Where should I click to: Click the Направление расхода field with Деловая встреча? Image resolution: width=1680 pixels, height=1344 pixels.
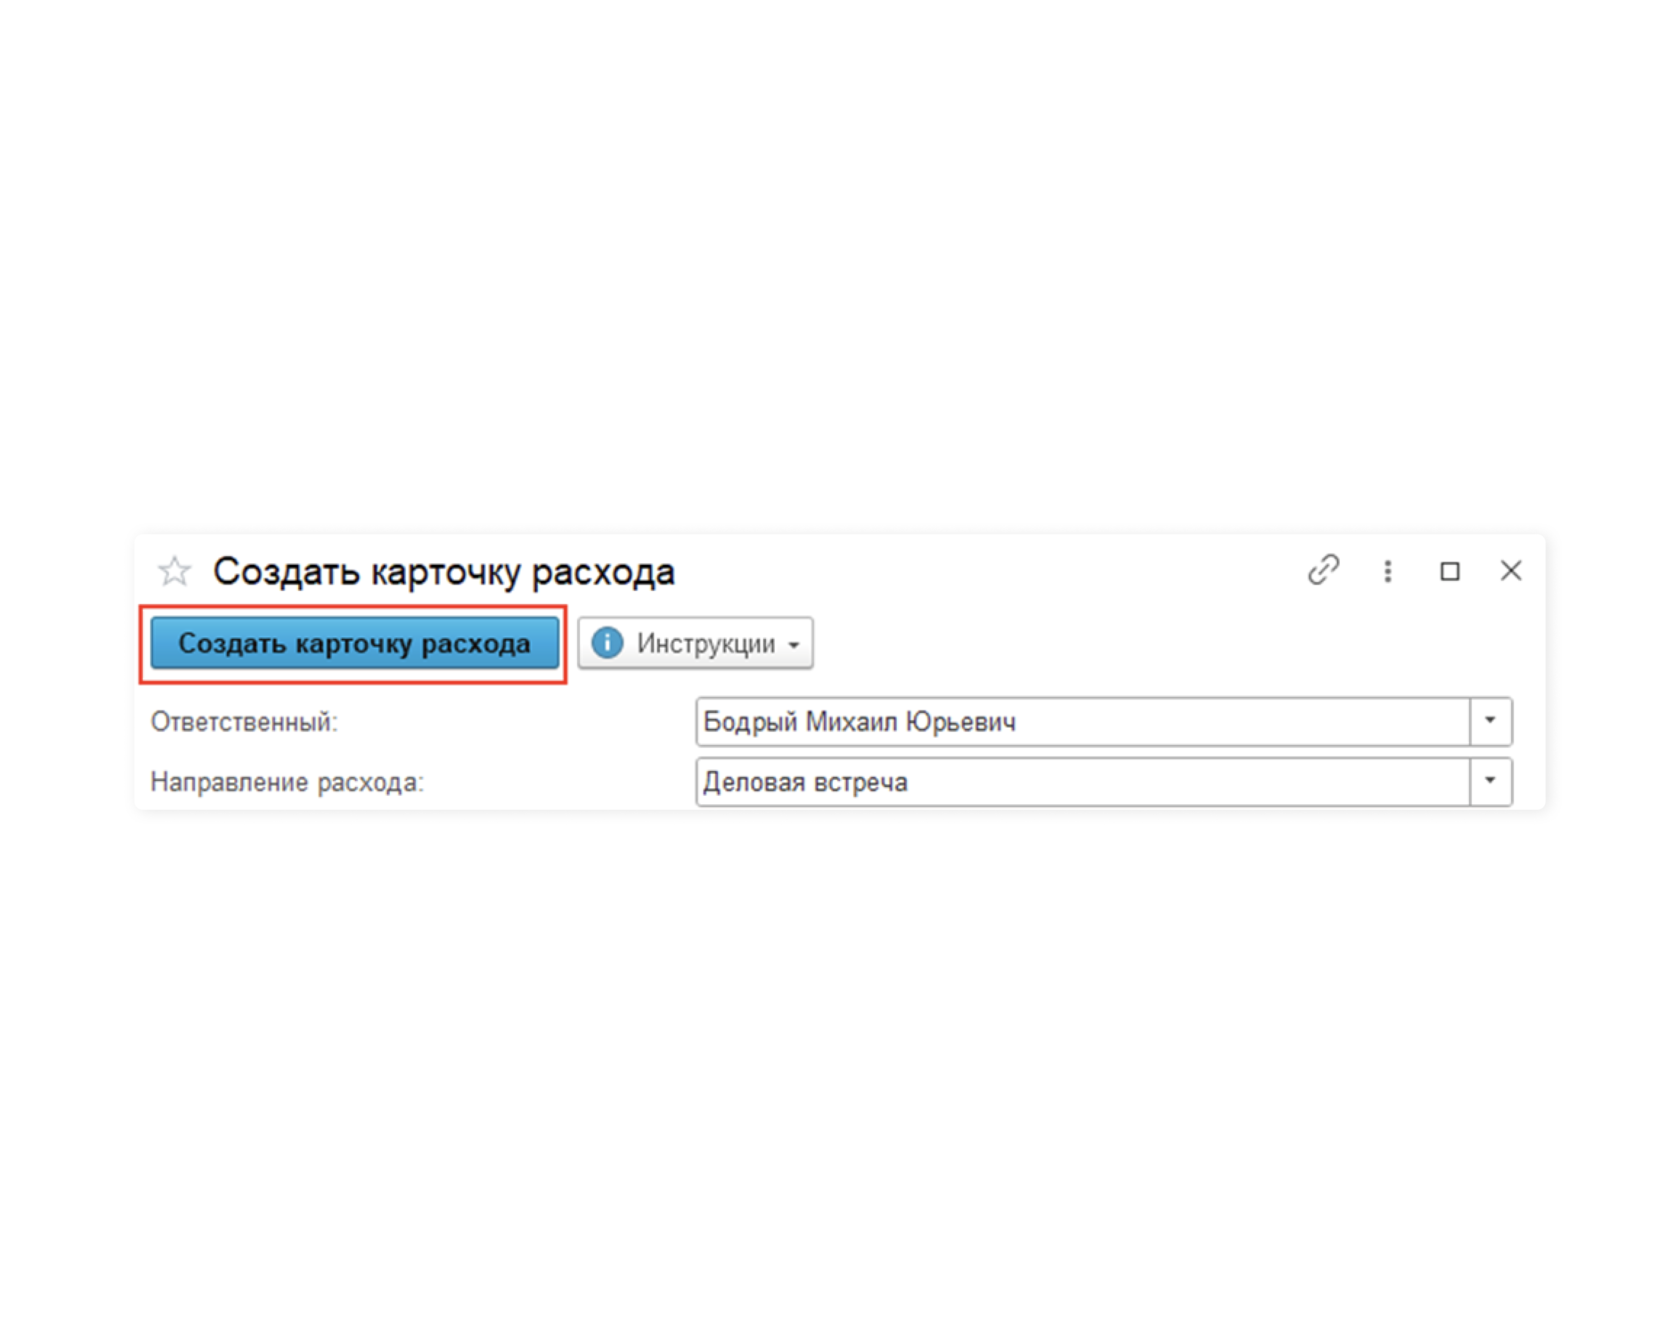click(x=1082, y=781)
